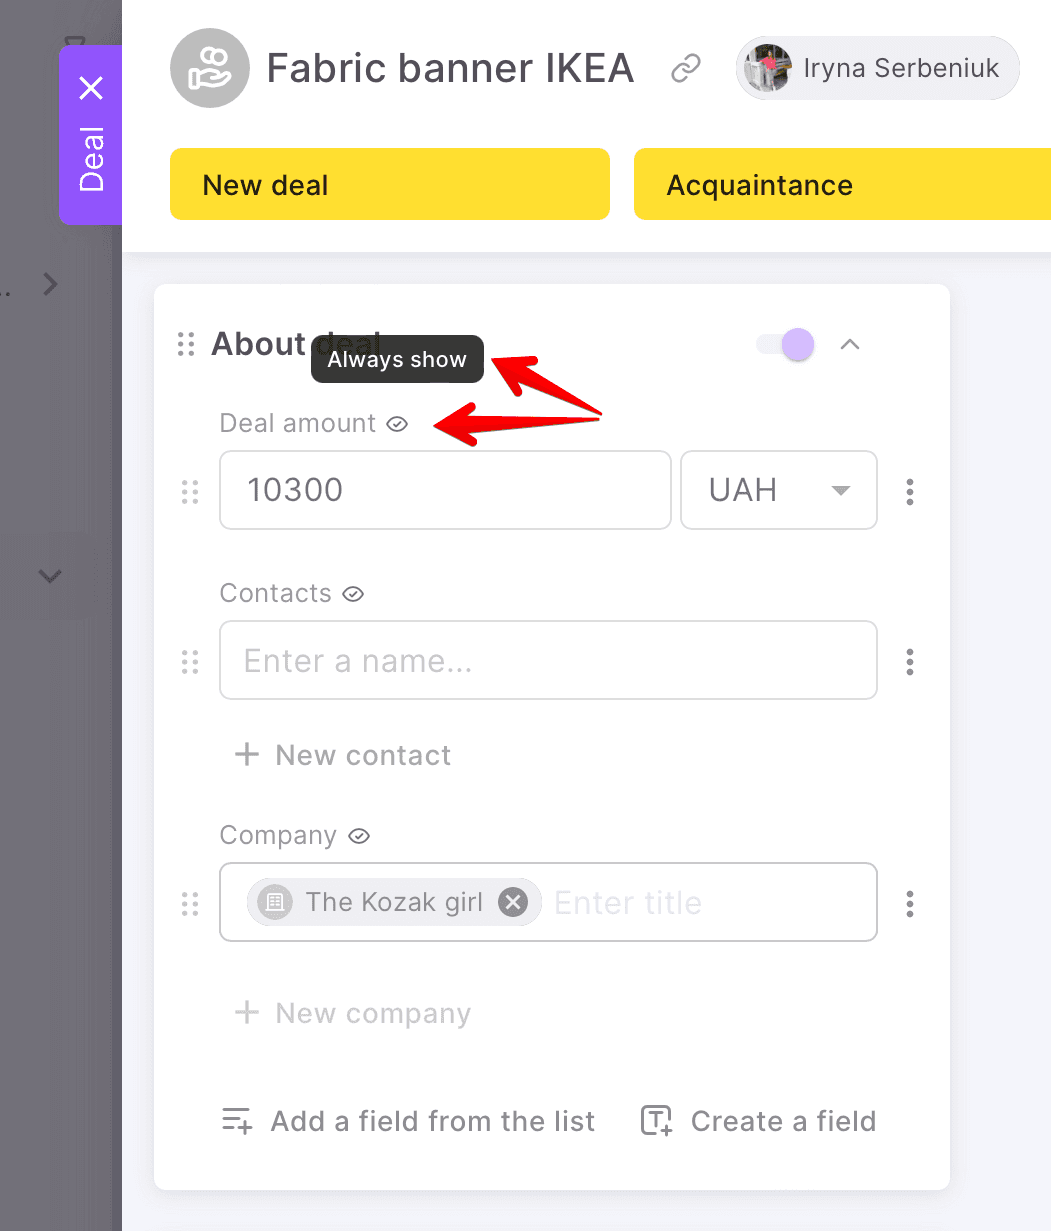This screenshot has height=1231, width=1051.
Task: Open the UAH currency dropdown
Action: [778, 490]
